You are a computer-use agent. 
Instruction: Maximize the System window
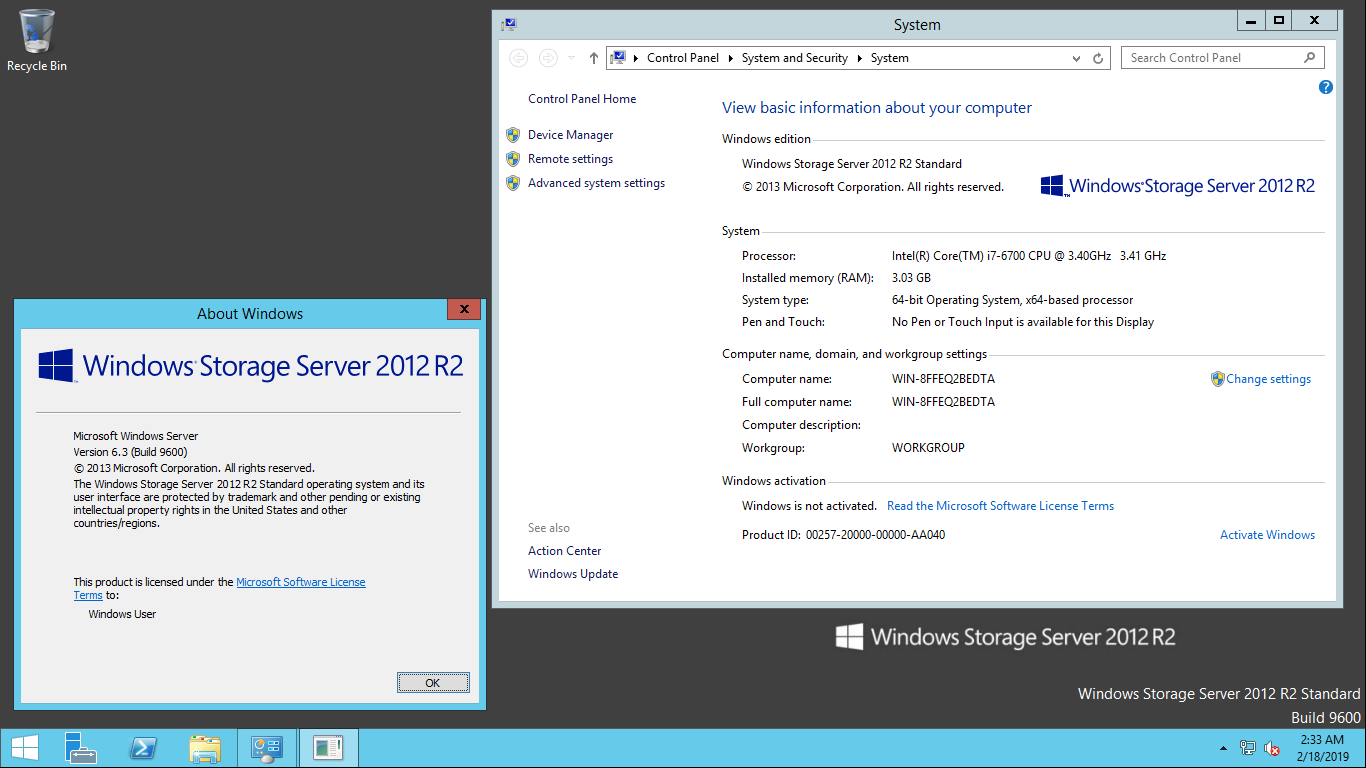coord(1278,20)
